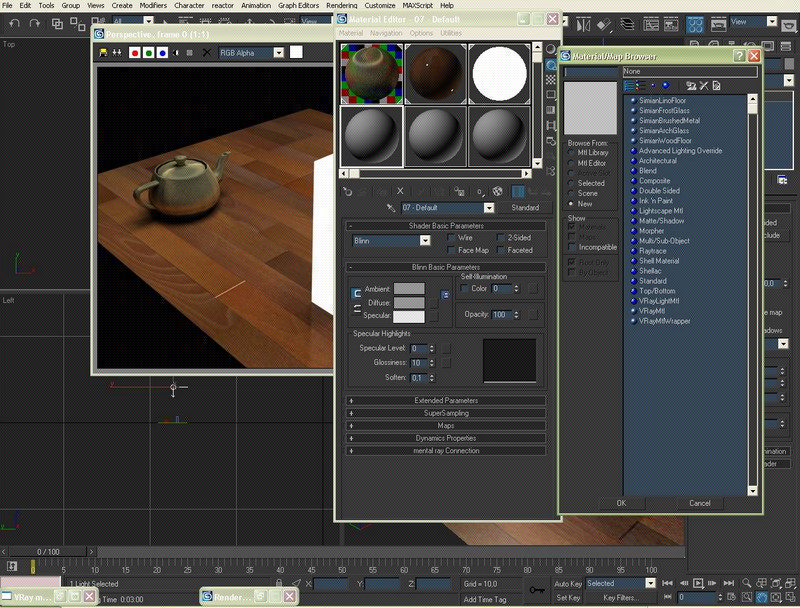This screenshot has height=608, width=800.
Task: Click the Make Preview film icon
Action: tap(551, 125)
